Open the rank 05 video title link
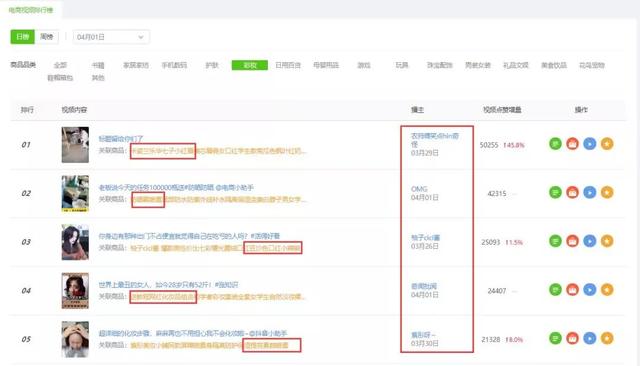Viewport: 640px width, 366px height. click(x=193, y=333)
